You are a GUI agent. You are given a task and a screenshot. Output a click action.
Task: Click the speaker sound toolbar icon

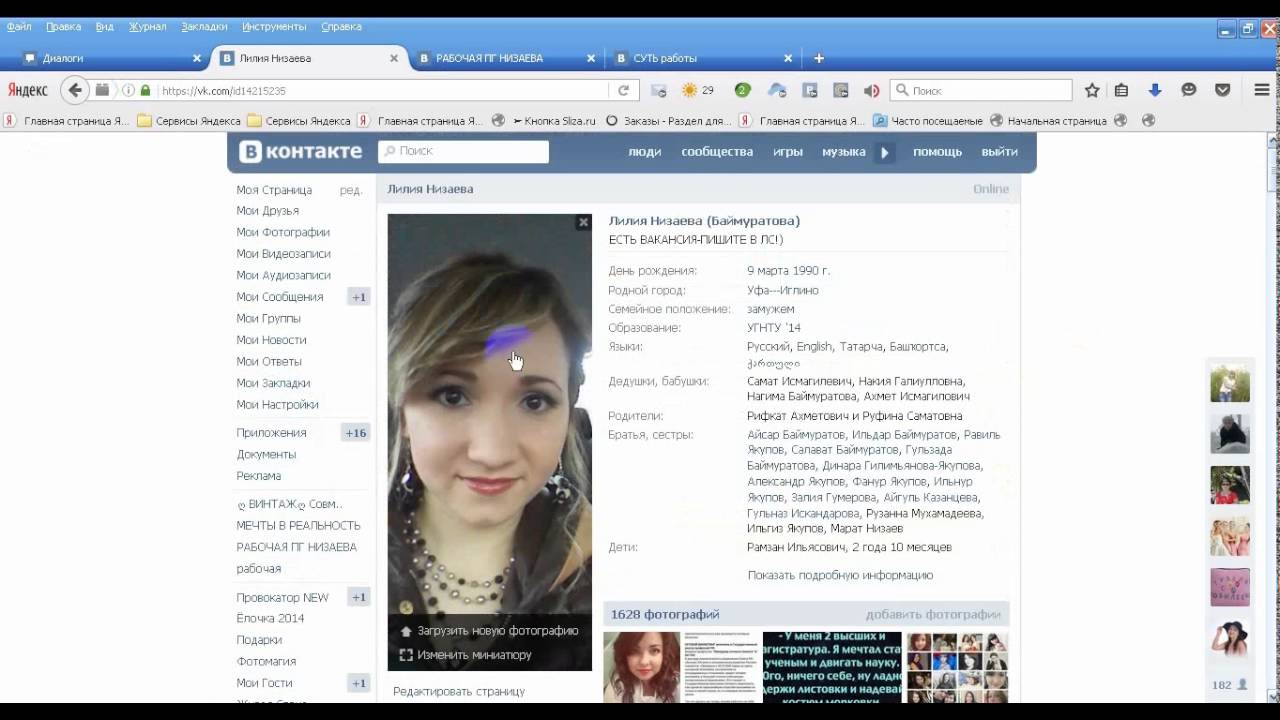click(x=871, y=90)
